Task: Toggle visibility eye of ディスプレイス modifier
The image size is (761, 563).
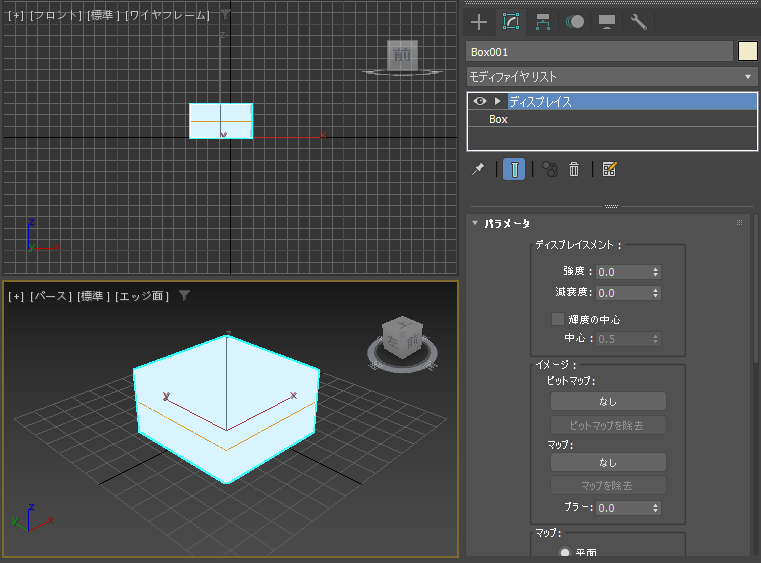Action: coord(480,101)
